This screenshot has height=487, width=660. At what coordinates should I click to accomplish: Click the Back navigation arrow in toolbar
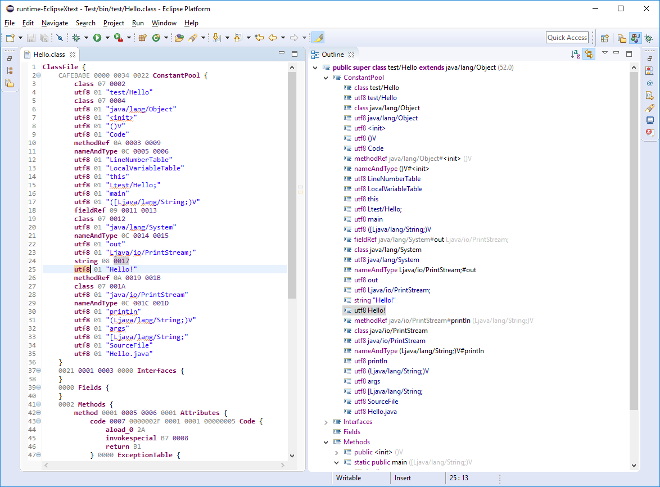[x=272, y=37]
